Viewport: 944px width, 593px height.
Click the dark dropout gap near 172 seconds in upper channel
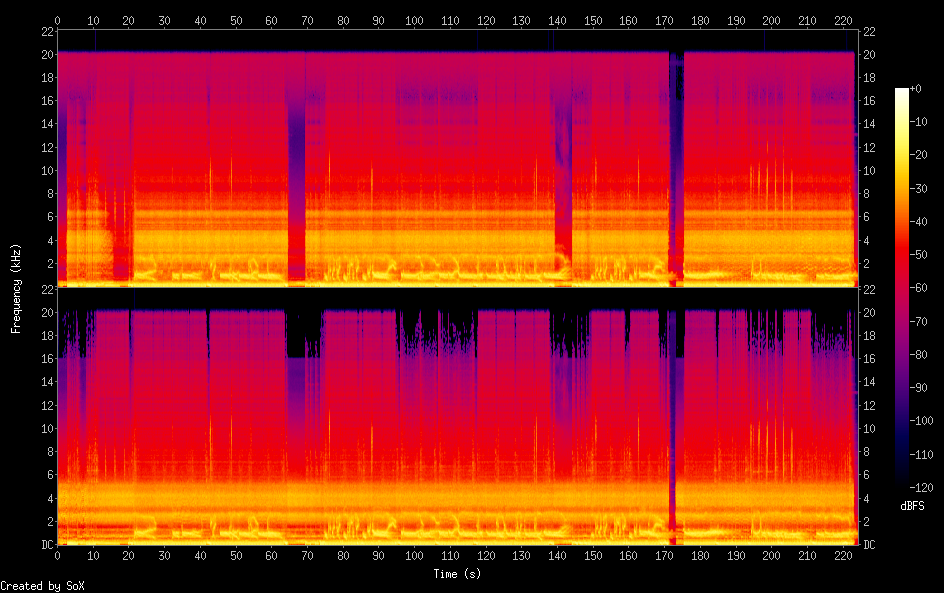pos(676,160)
